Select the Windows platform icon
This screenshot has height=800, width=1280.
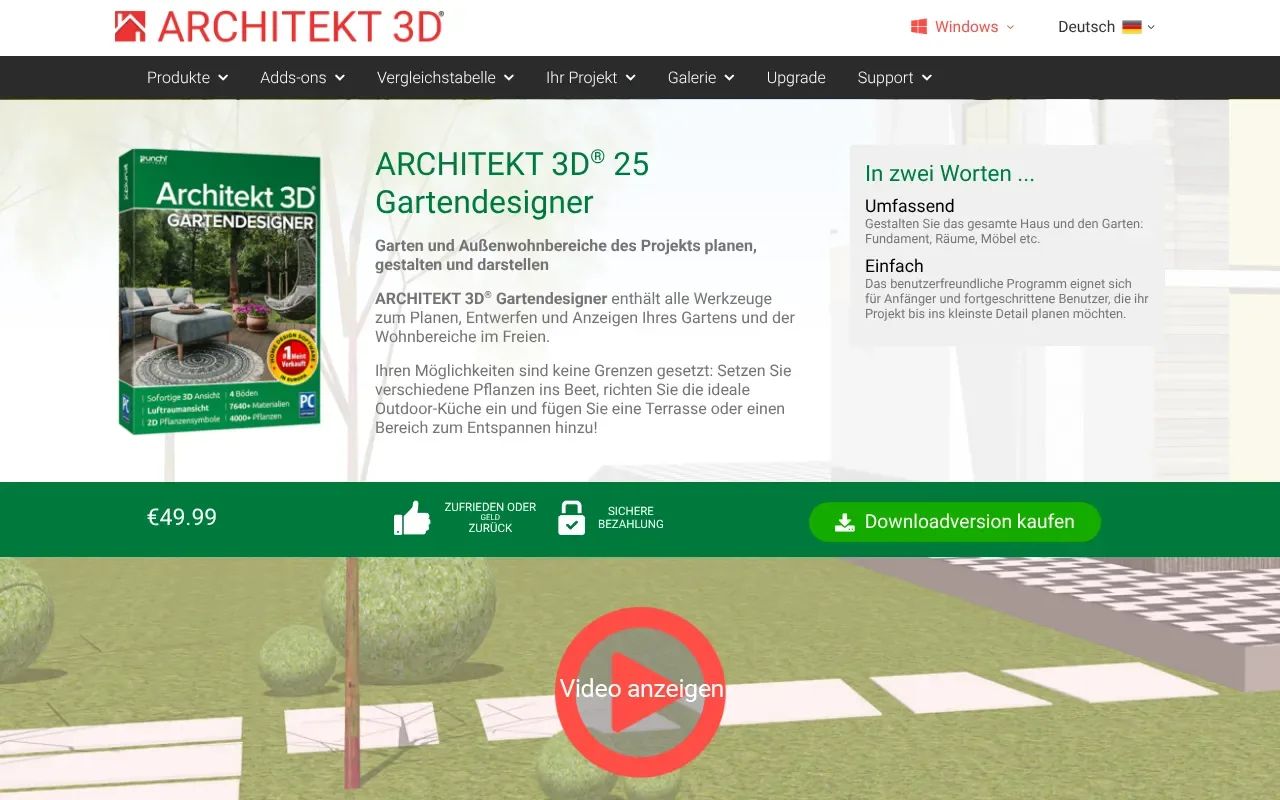[918, 26]
